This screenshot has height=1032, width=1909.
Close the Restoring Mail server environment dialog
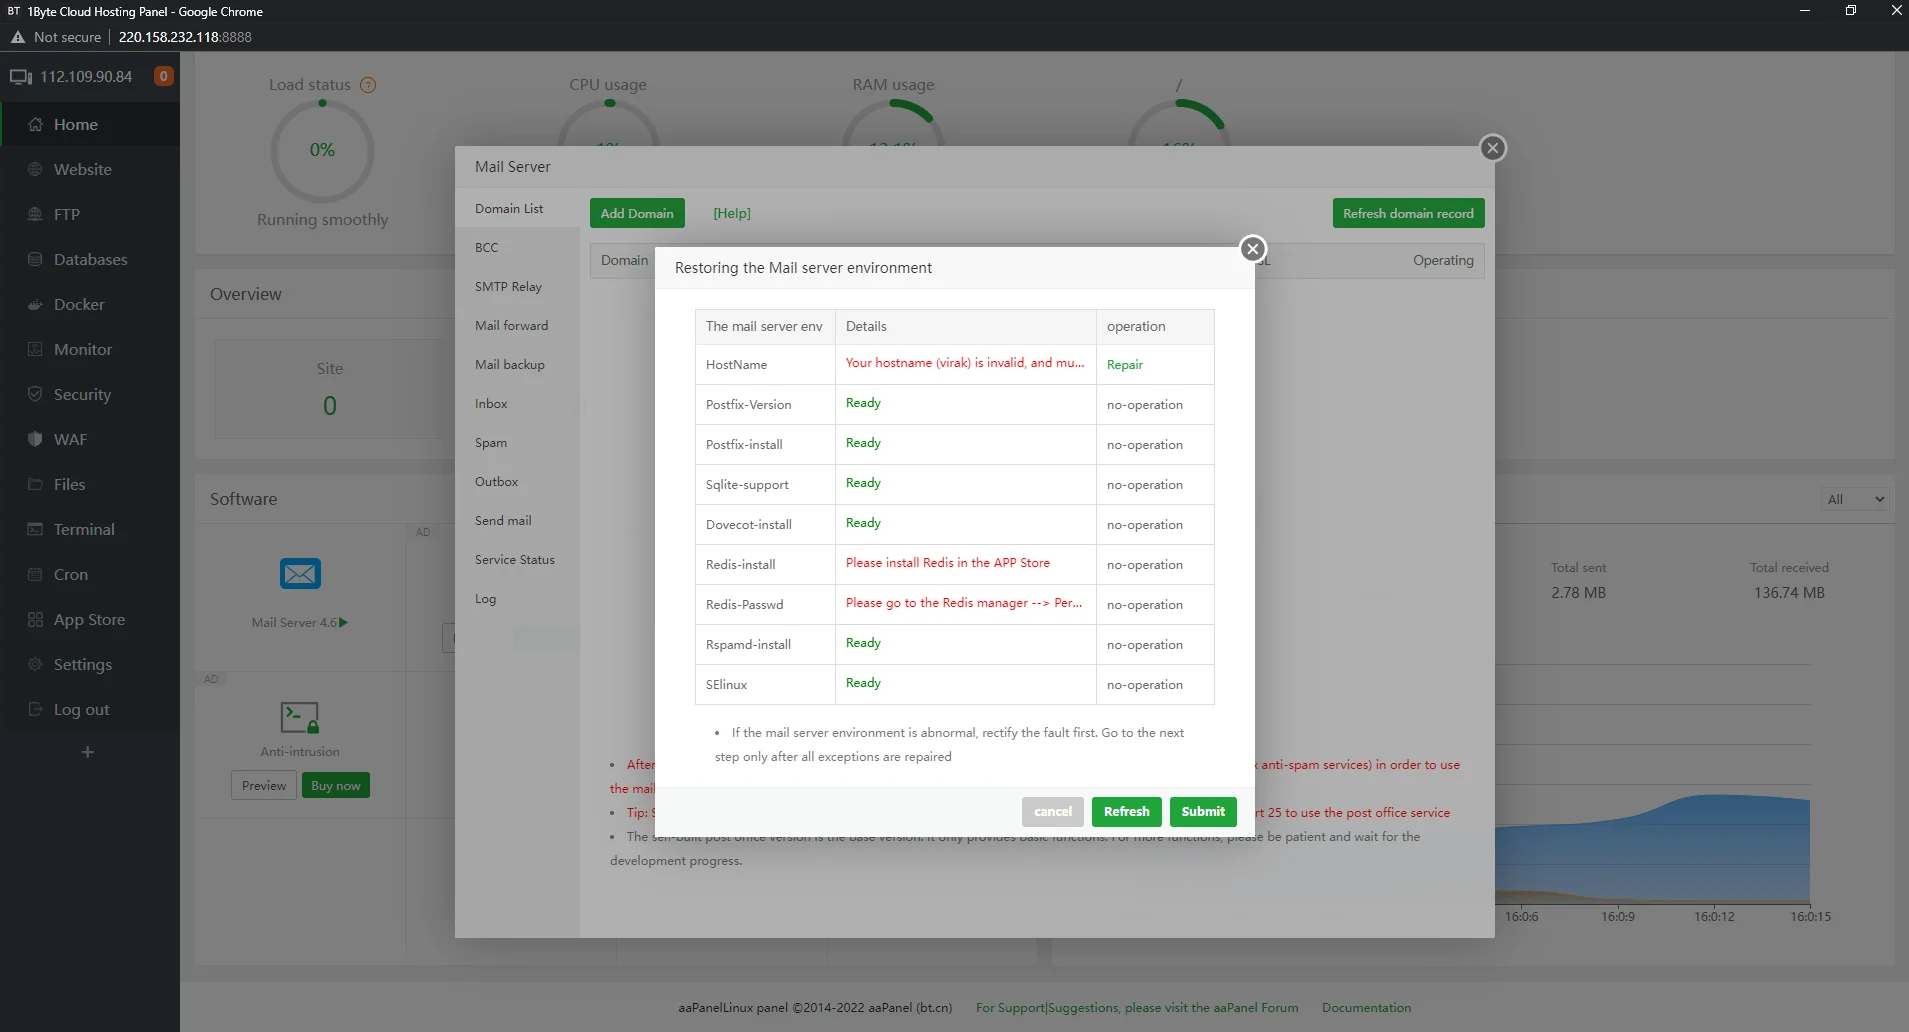(1253, 249)
